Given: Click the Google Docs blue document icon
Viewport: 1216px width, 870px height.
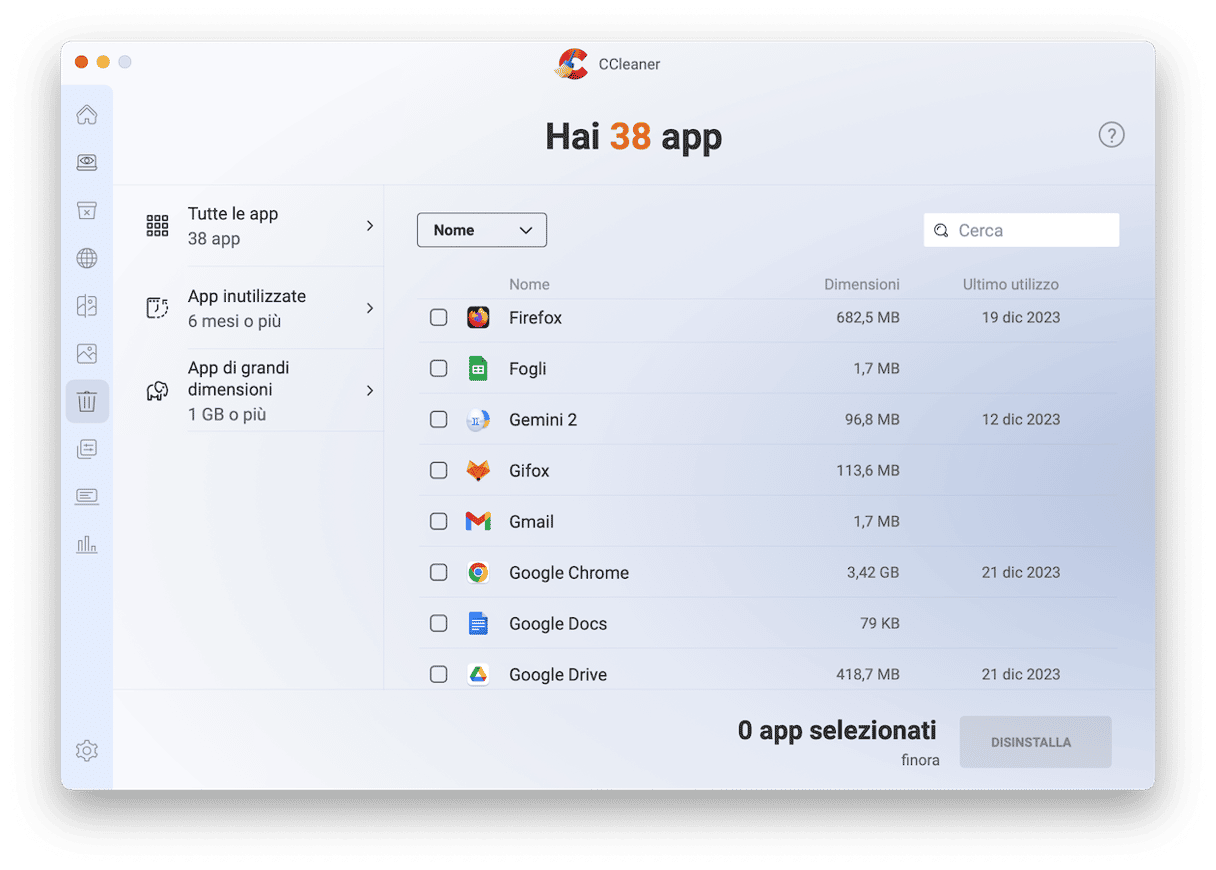Looking at the screenshot, I should (x=478, y=623).
